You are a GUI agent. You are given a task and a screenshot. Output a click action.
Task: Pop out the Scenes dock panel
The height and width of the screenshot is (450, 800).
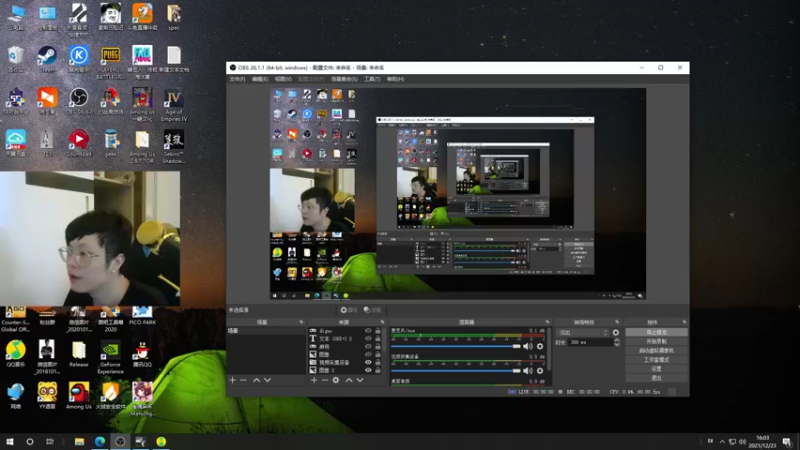coord(301,322)
